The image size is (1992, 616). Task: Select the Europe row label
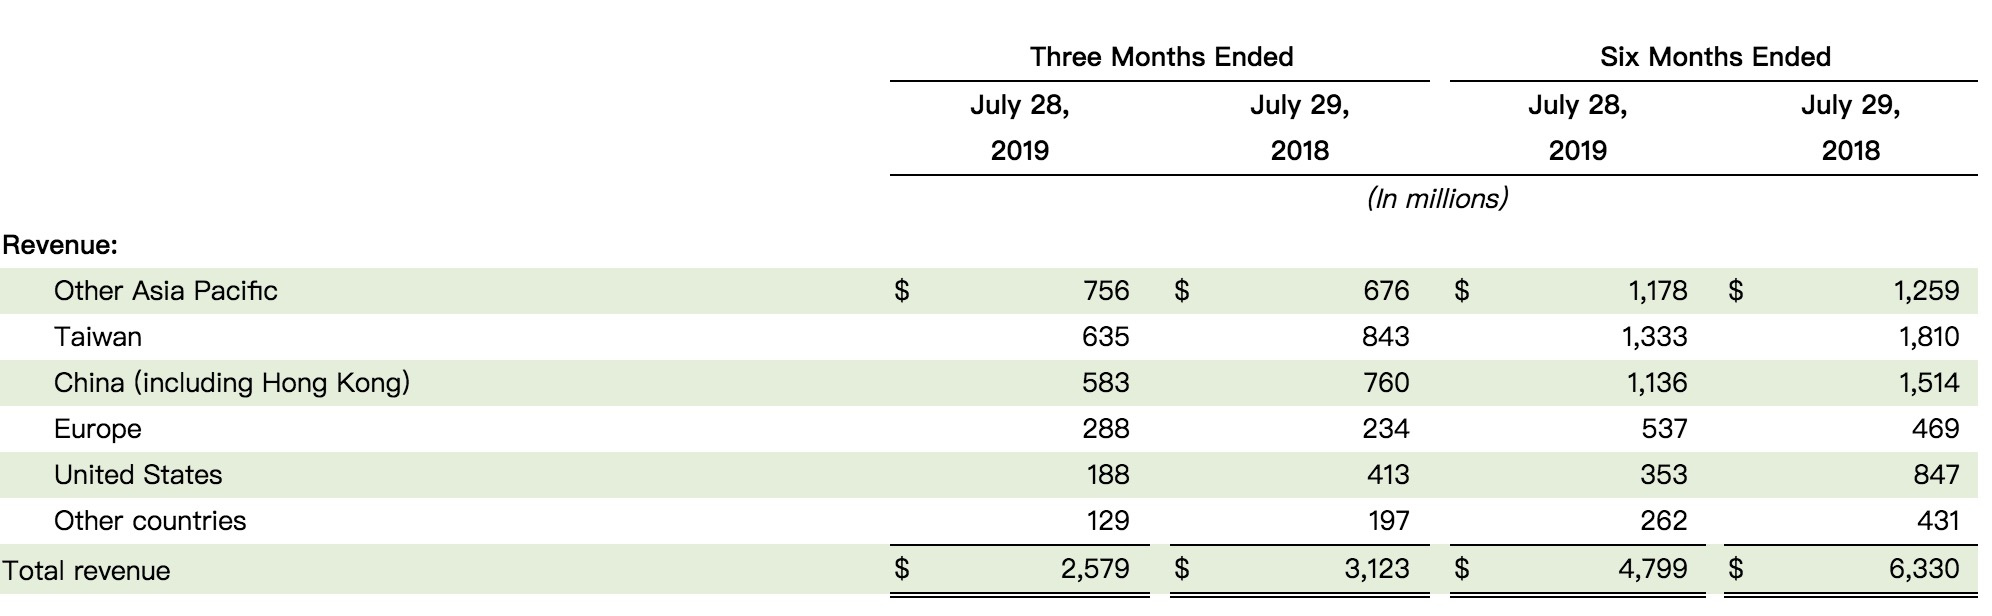pyautogui.click(x=98, y=429)
